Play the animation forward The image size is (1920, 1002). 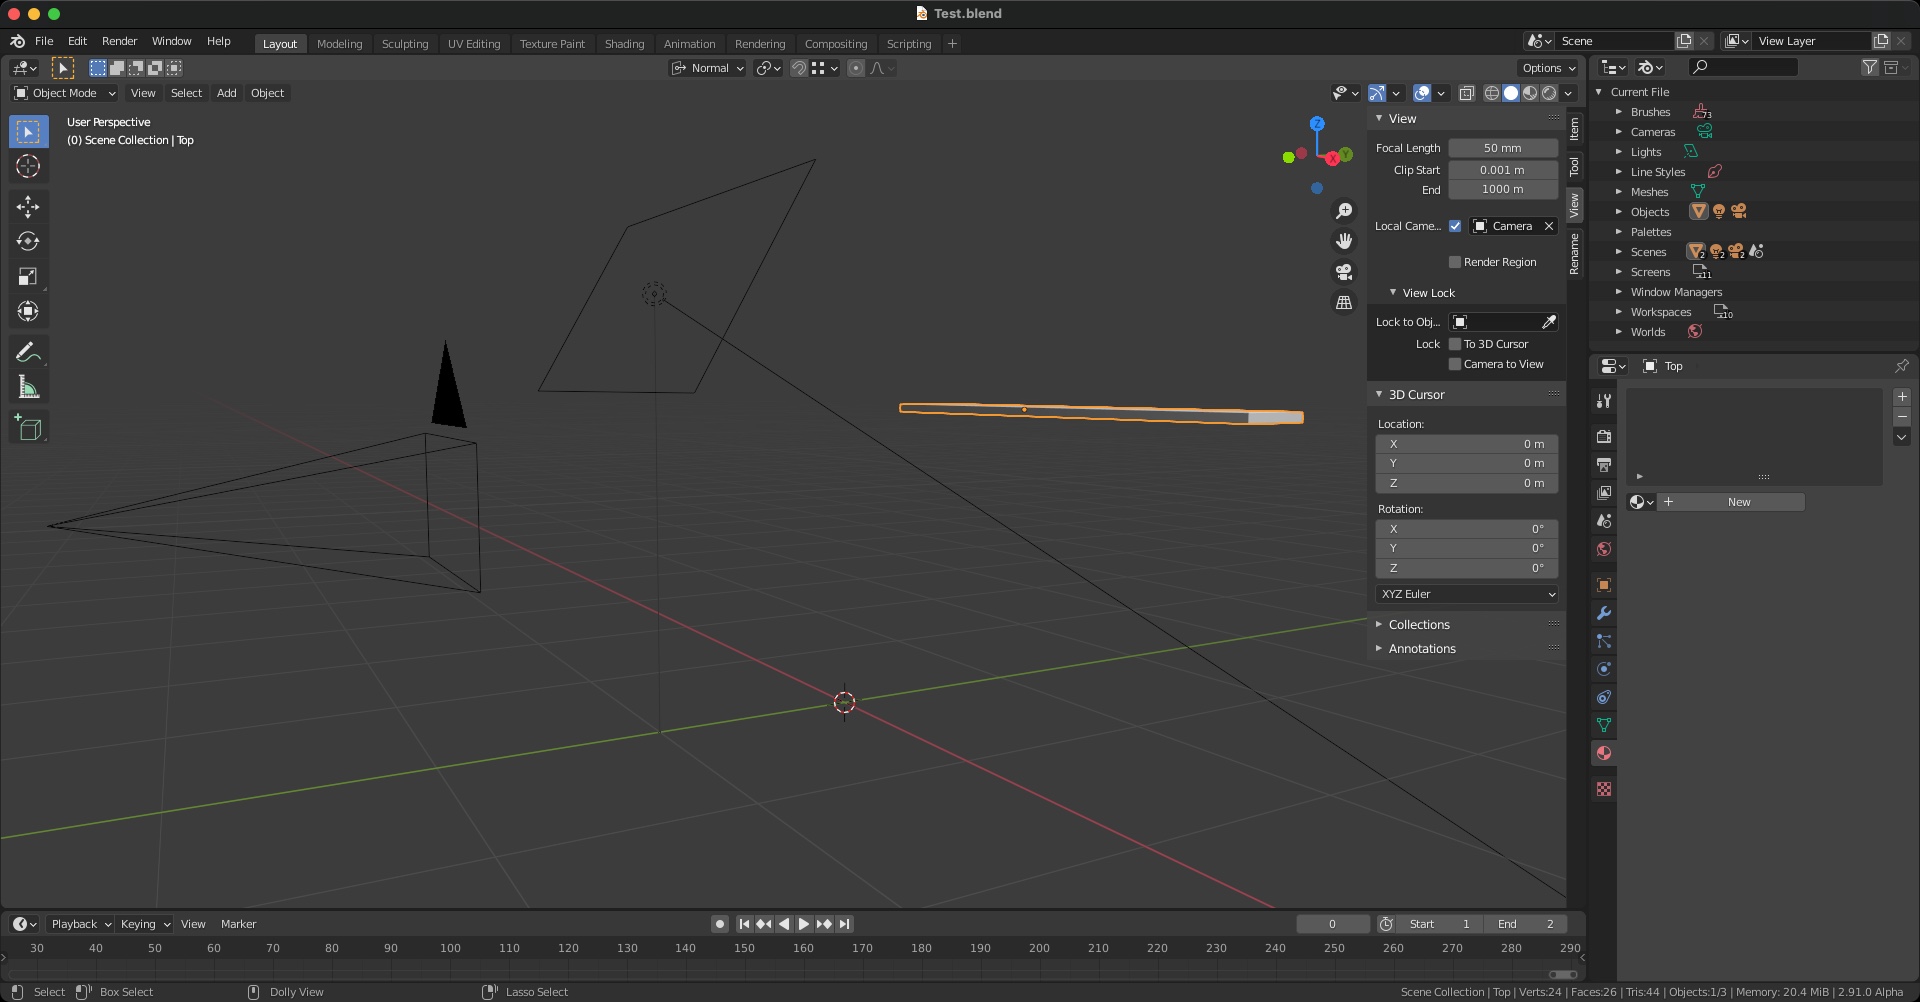pos(803,924)
